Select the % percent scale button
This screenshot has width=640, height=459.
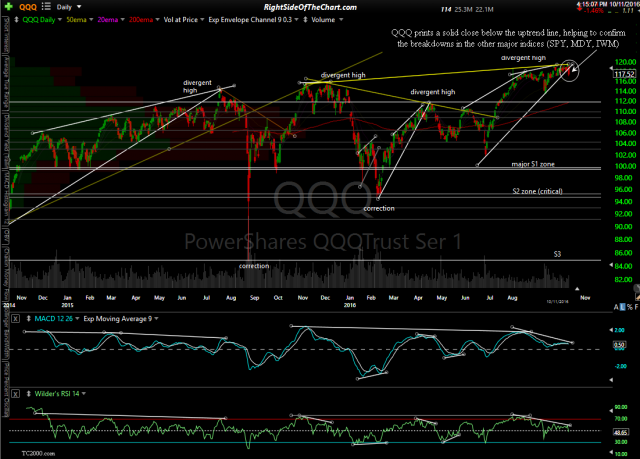pyautogui.click(x=630, y=307)
